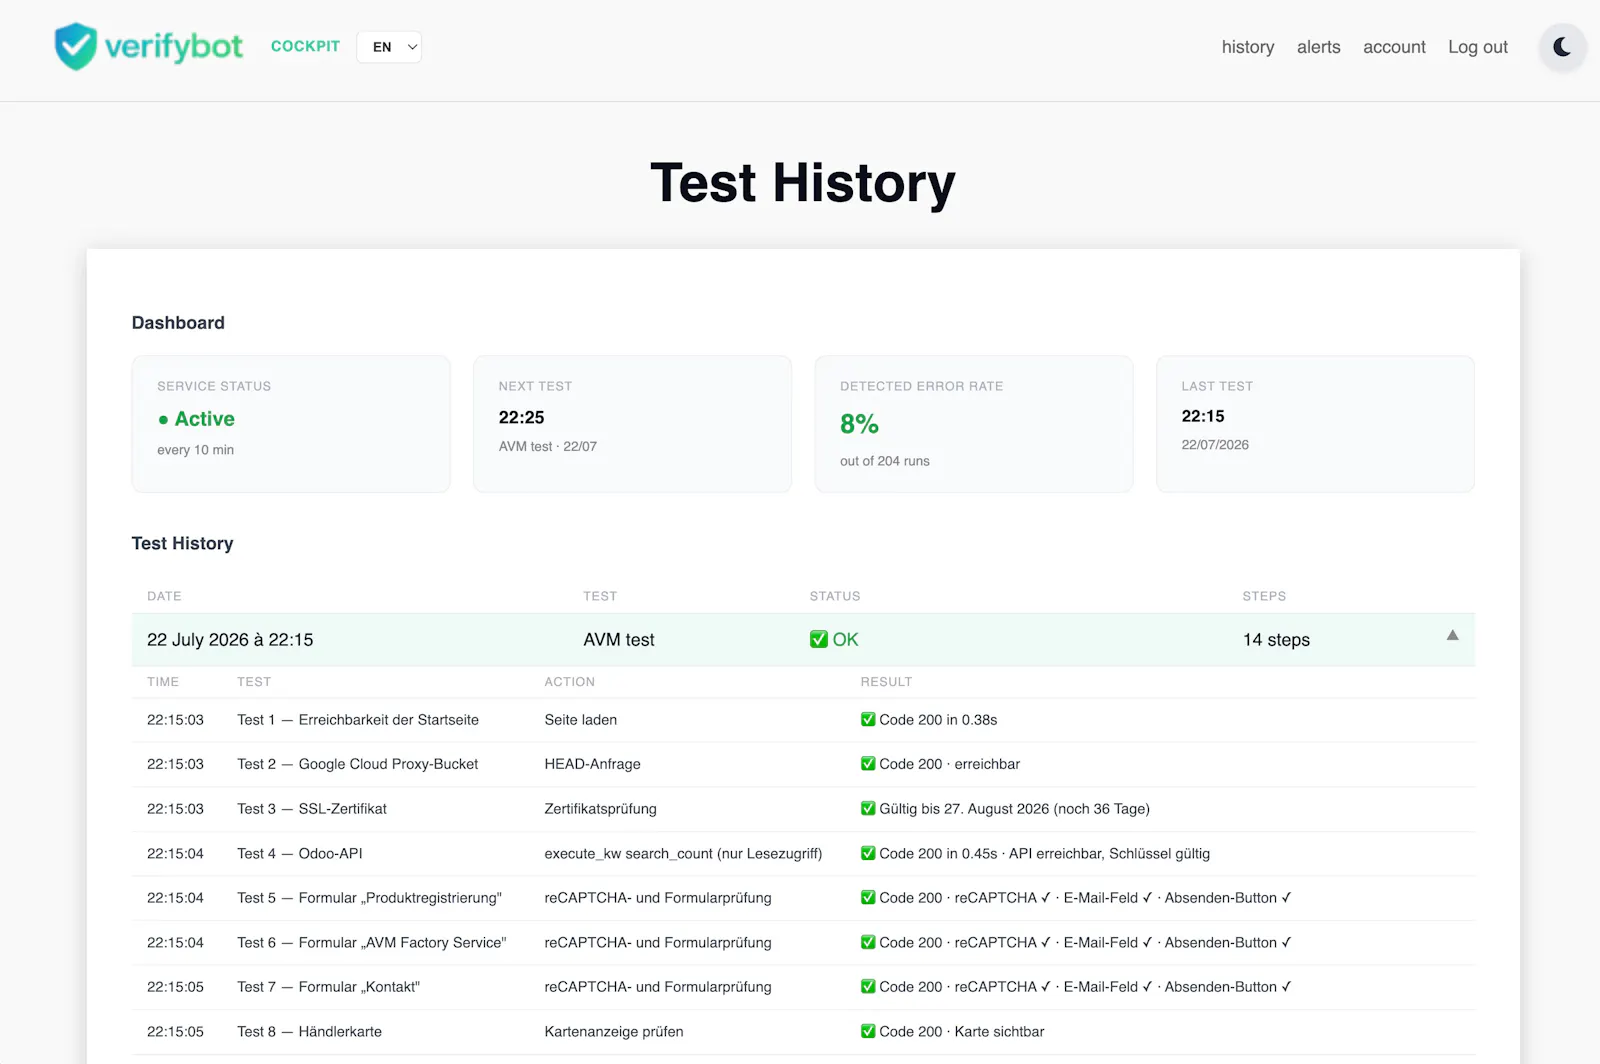Image resolution: width=1600 pixels, height=1064 pixels.
Task: Click the 'AVM test · 22/07' text
Action: 548,447
